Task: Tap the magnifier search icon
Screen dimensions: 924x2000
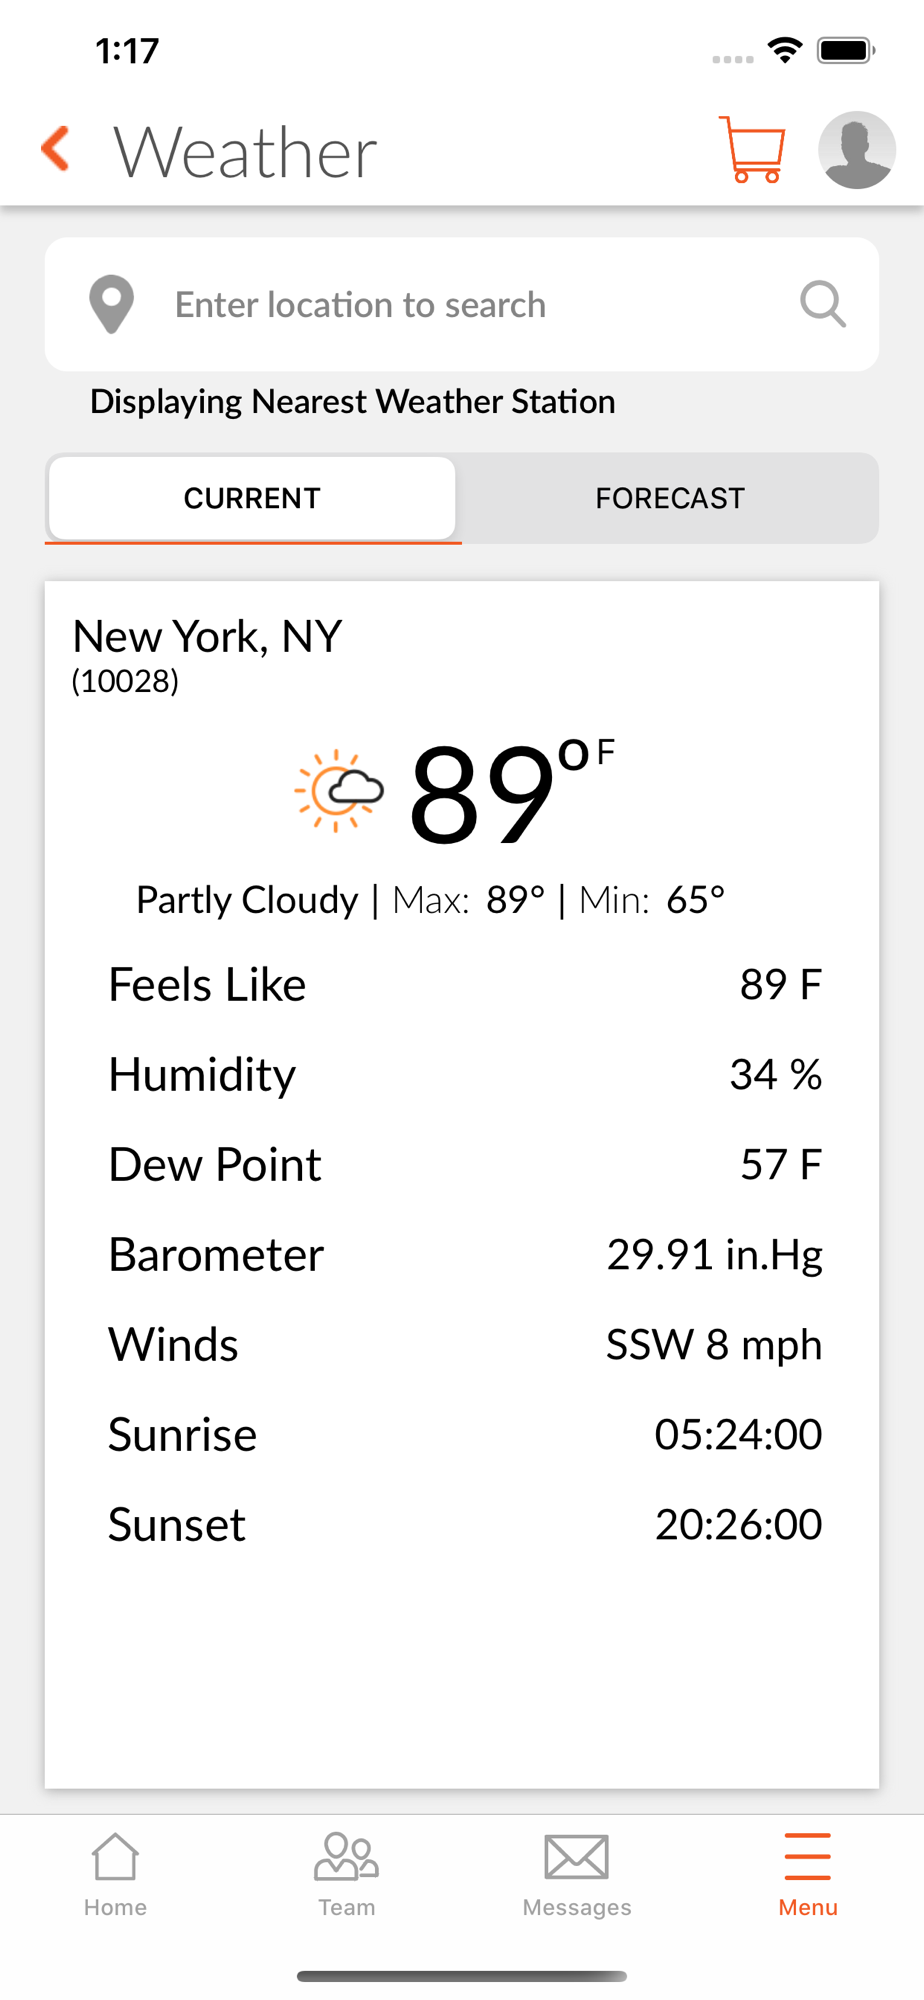Action: [x=823, y=304]
